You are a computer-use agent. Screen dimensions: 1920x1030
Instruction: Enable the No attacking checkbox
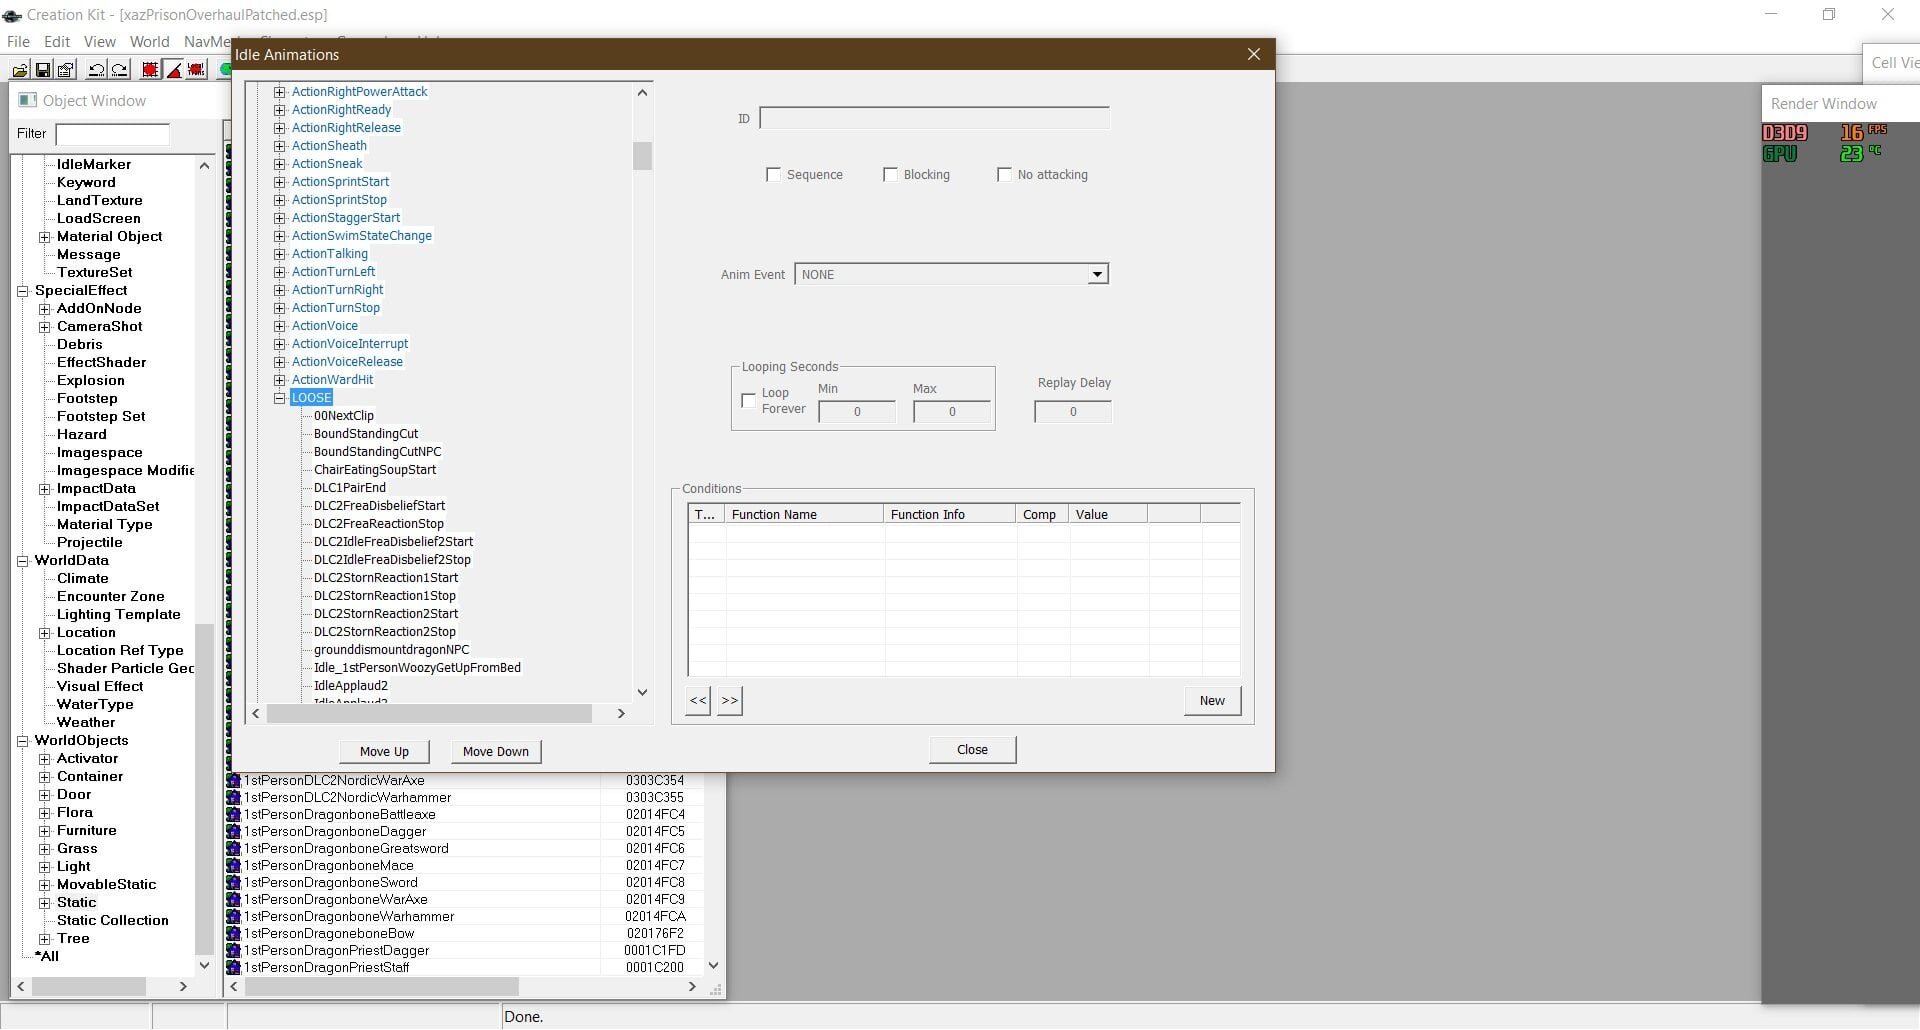pos(1004,175)
